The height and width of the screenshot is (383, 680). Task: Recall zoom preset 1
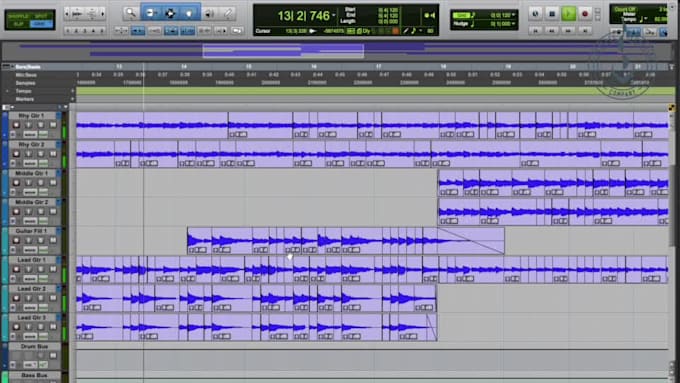click(68, 31)
